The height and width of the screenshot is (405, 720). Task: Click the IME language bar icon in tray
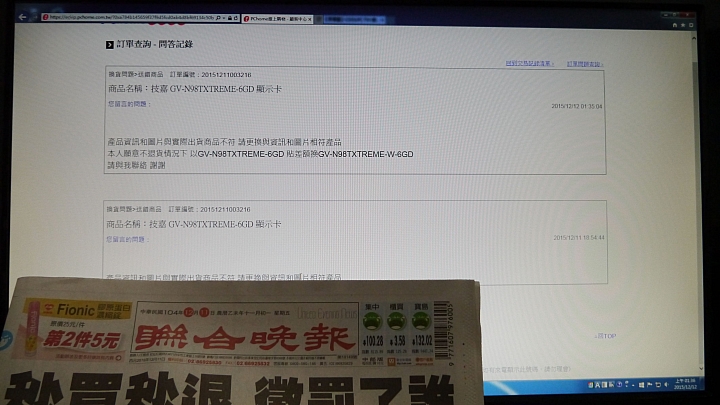click(591, 385)
